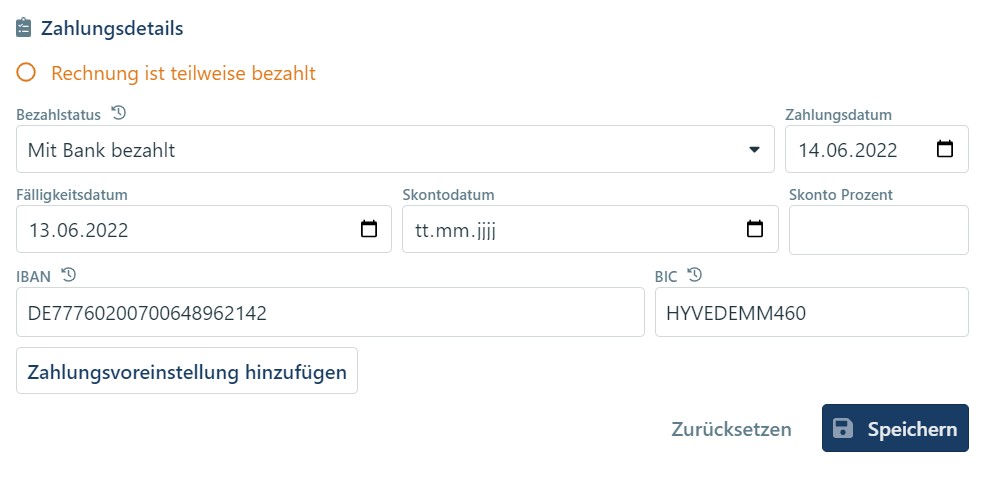Select the Fälligkeitsdatum date text 13.06.2022
Viewport: 985px width, 481px height.
tap(78, 230)
